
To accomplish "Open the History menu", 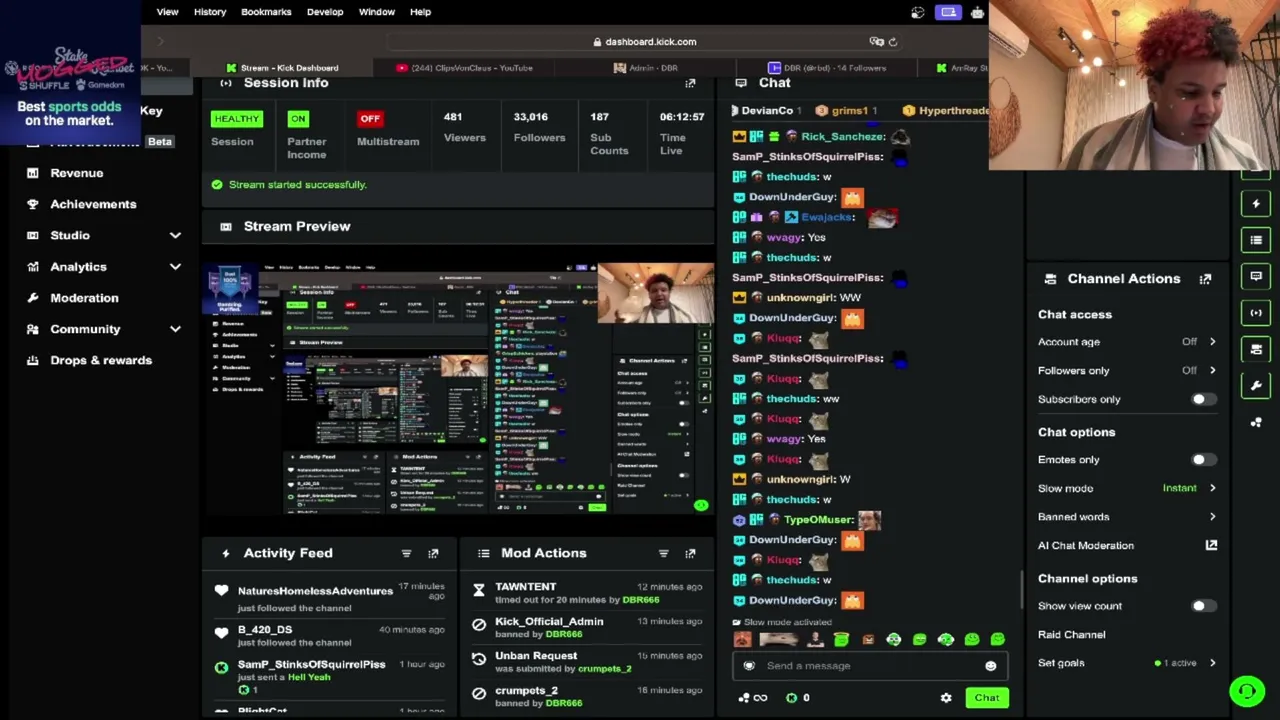I will click(x=210, y=12).
